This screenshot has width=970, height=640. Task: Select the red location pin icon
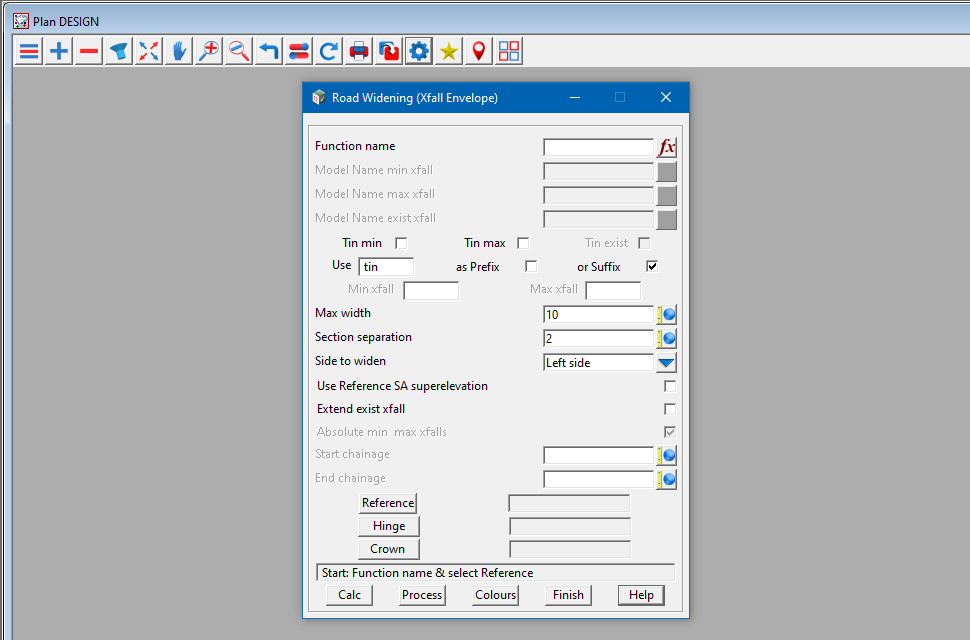tap(479, 51)
